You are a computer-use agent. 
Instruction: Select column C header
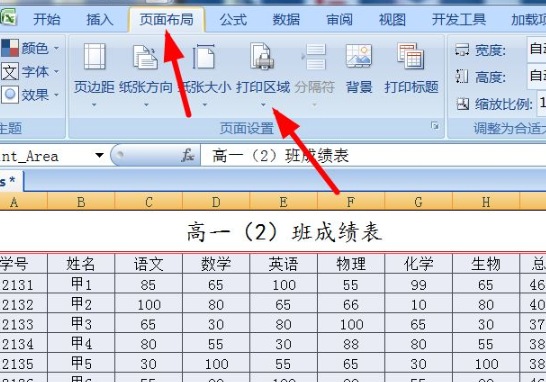[149, 202]
